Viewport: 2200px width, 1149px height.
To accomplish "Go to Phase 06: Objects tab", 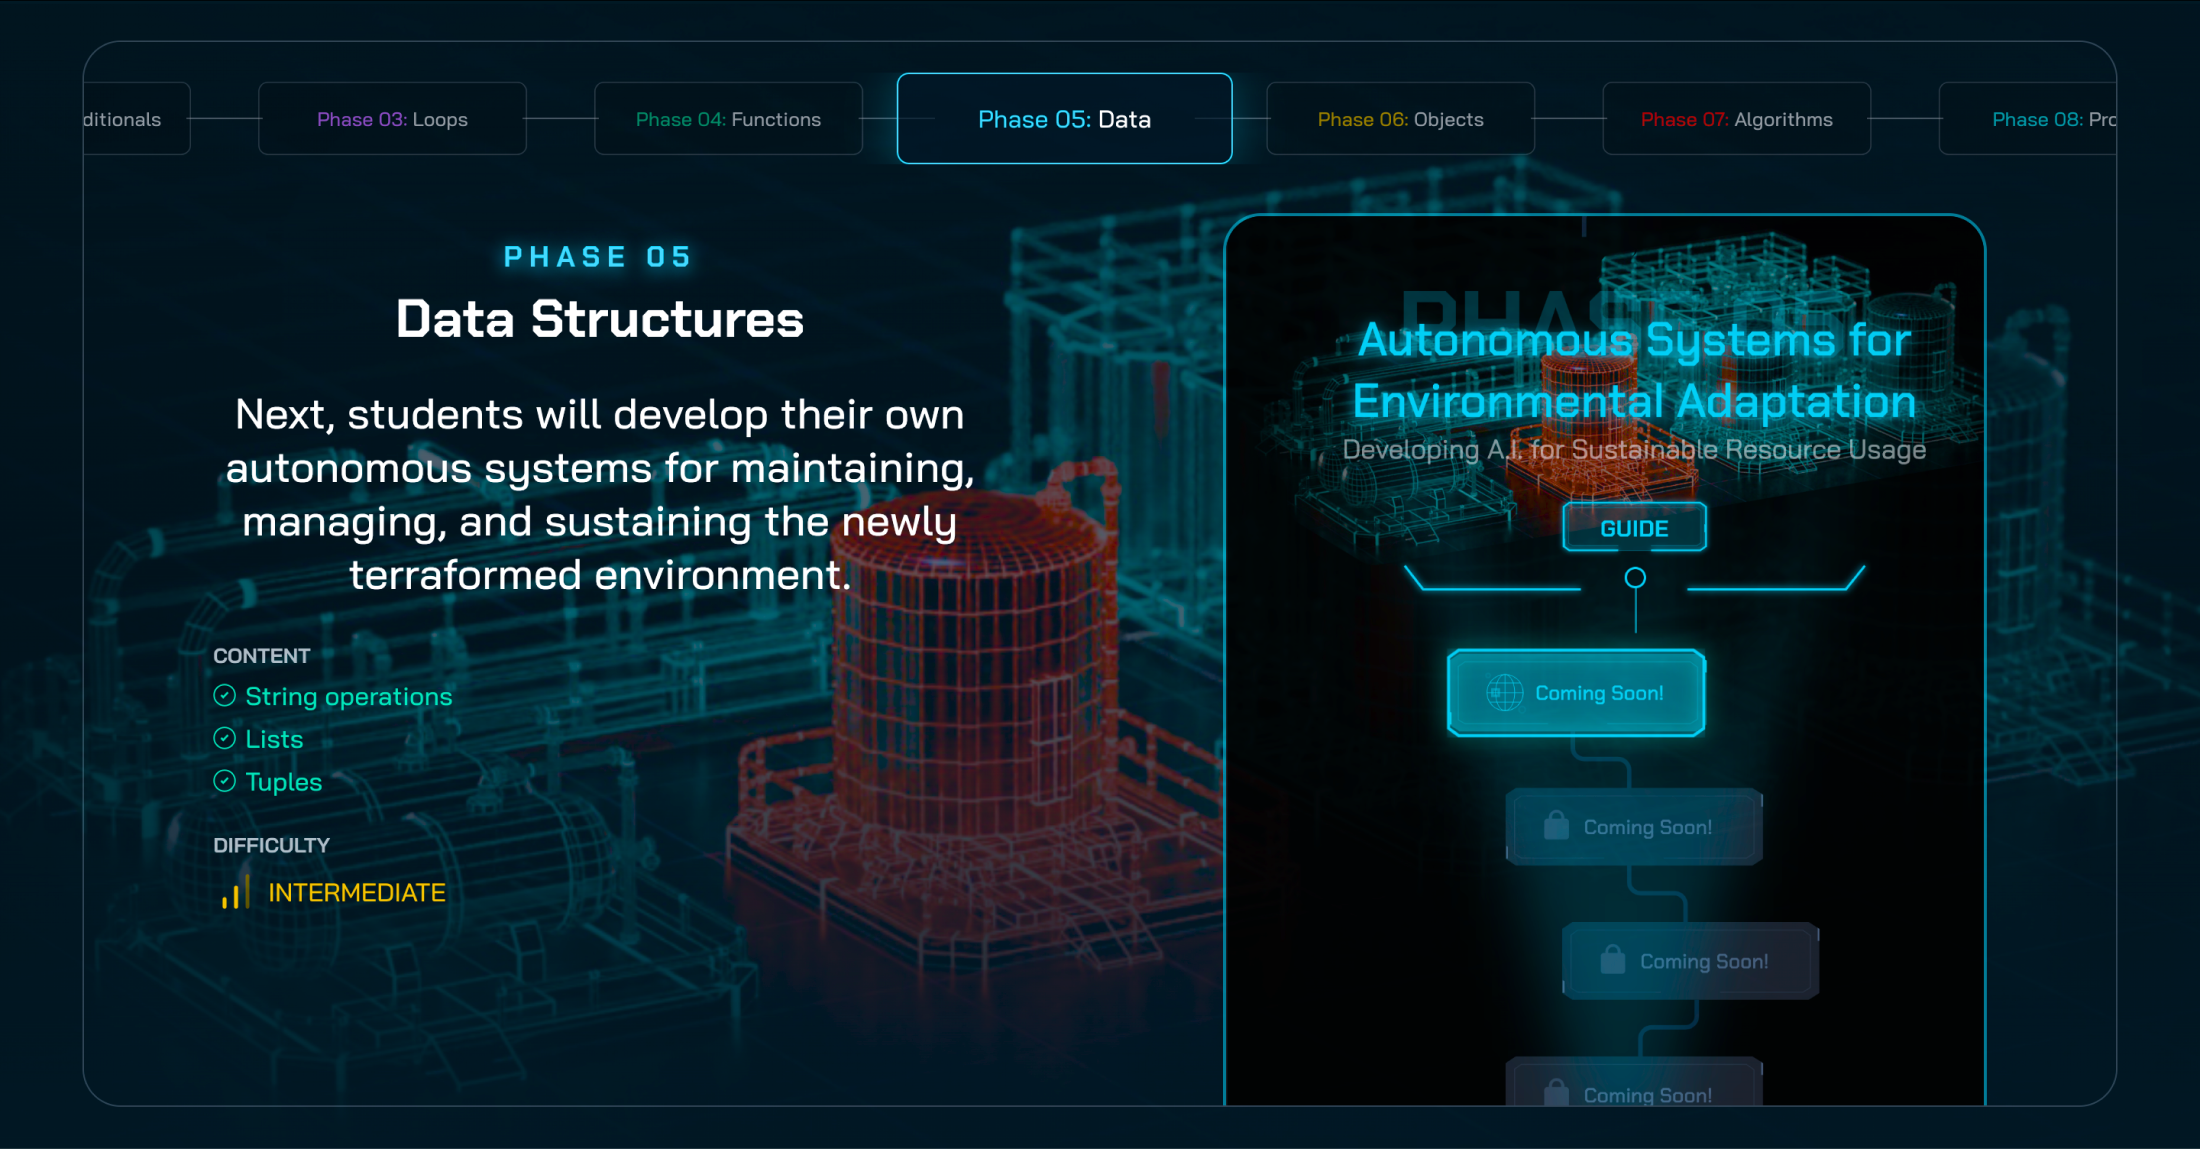I will point(1400,119).
